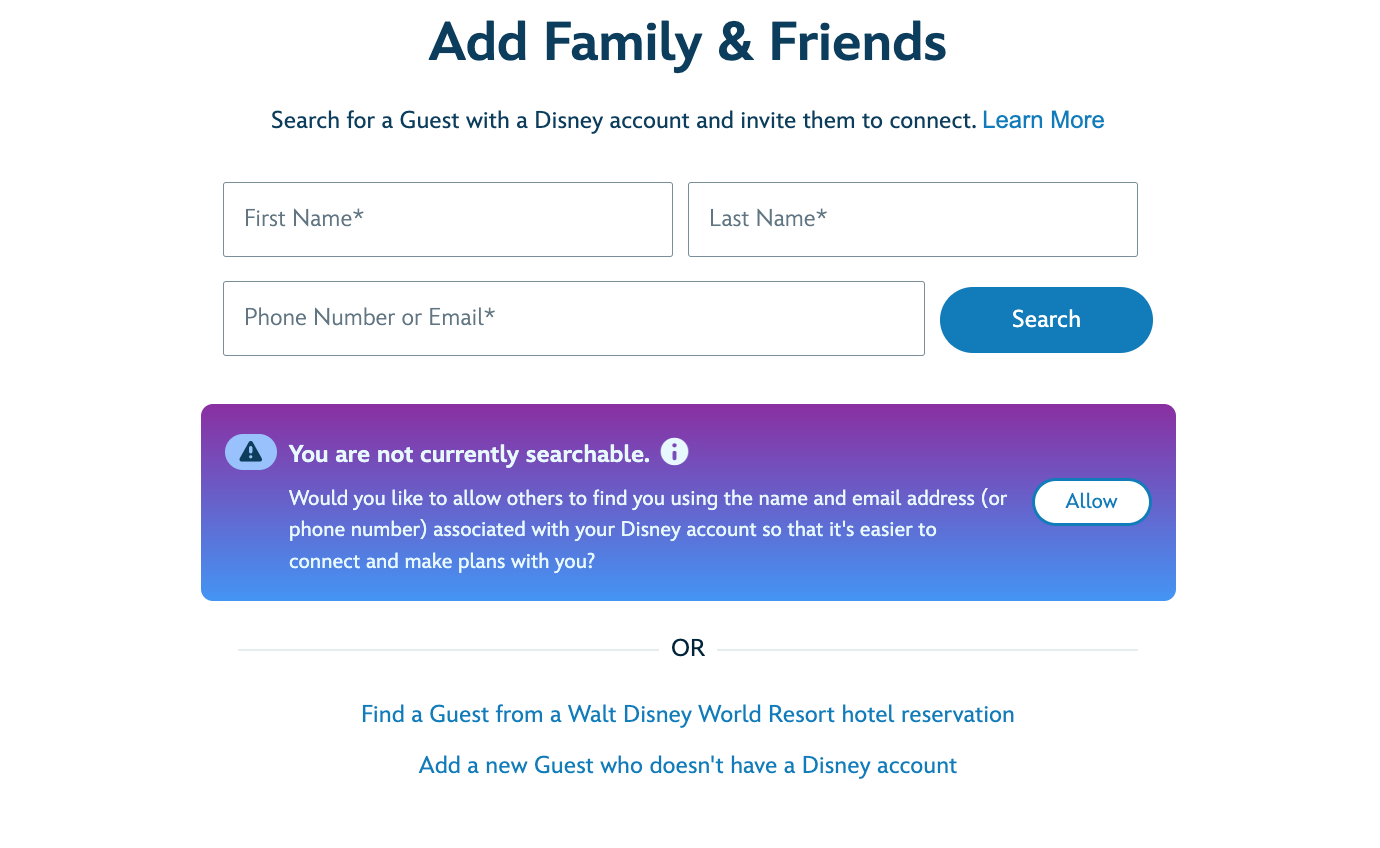Screen dimensions: 1380x848
Task: Click the banner line mentioning "phone number"
Action: coord(612,529)
